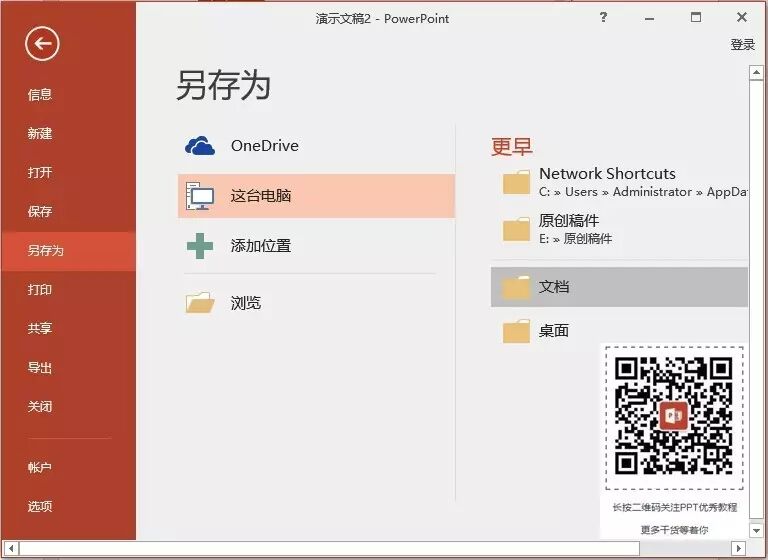Click the 文档 folder icon

click(x=516, y=287)
